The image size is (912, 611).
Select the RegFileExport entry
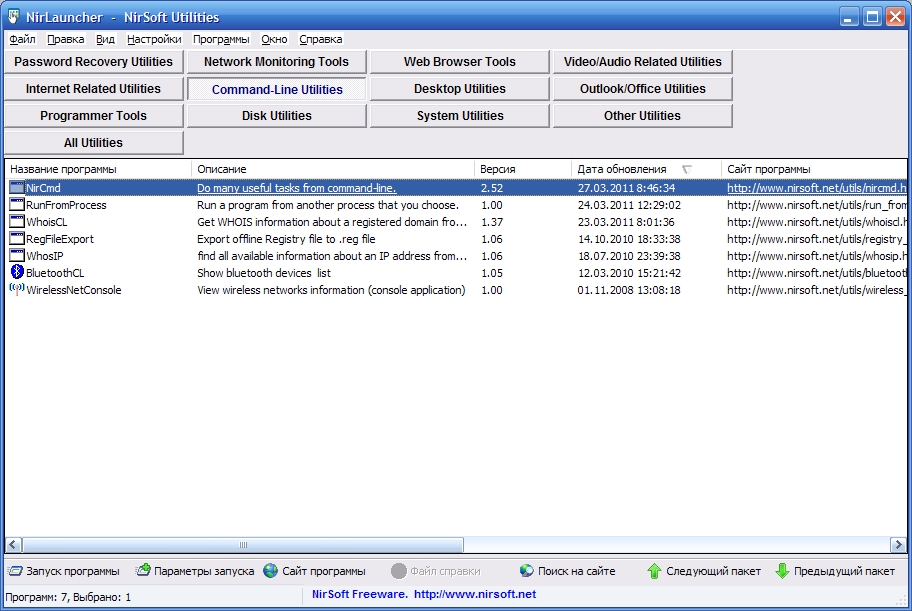pos(60,239)
